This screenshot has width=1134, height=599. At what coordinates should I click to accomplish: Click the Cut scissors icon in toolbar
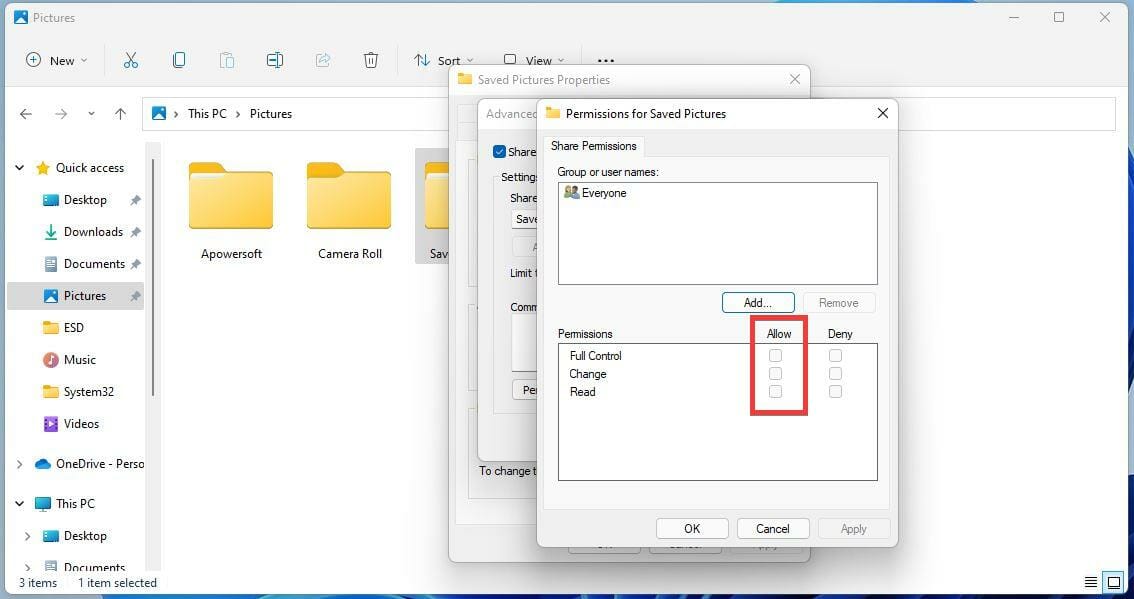tap(130, 61)
